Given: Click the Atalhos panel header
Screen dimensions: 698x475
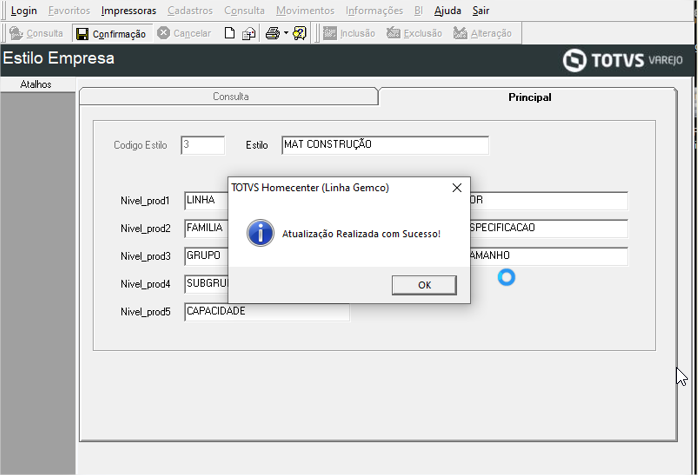Looking at the screenshot, I should (37, 85).
